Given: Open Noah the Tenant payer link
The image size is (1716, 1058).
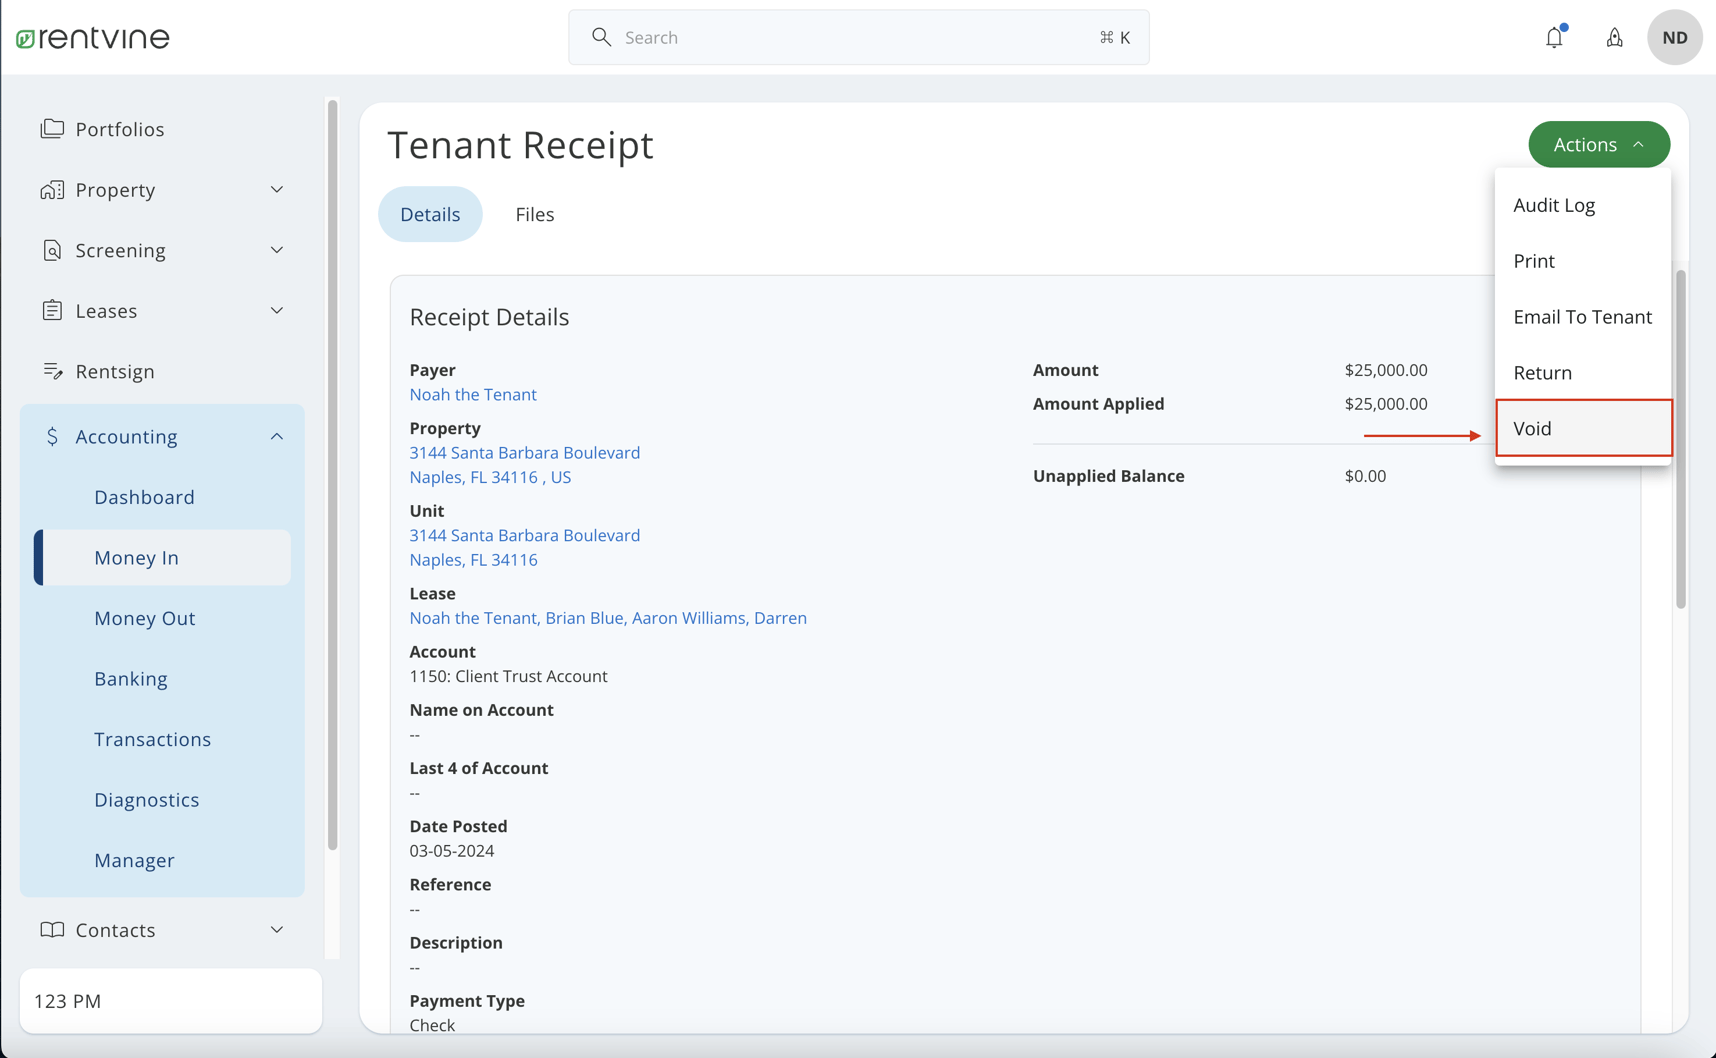Looking at the screenshot, I should [x=473, y=394].
